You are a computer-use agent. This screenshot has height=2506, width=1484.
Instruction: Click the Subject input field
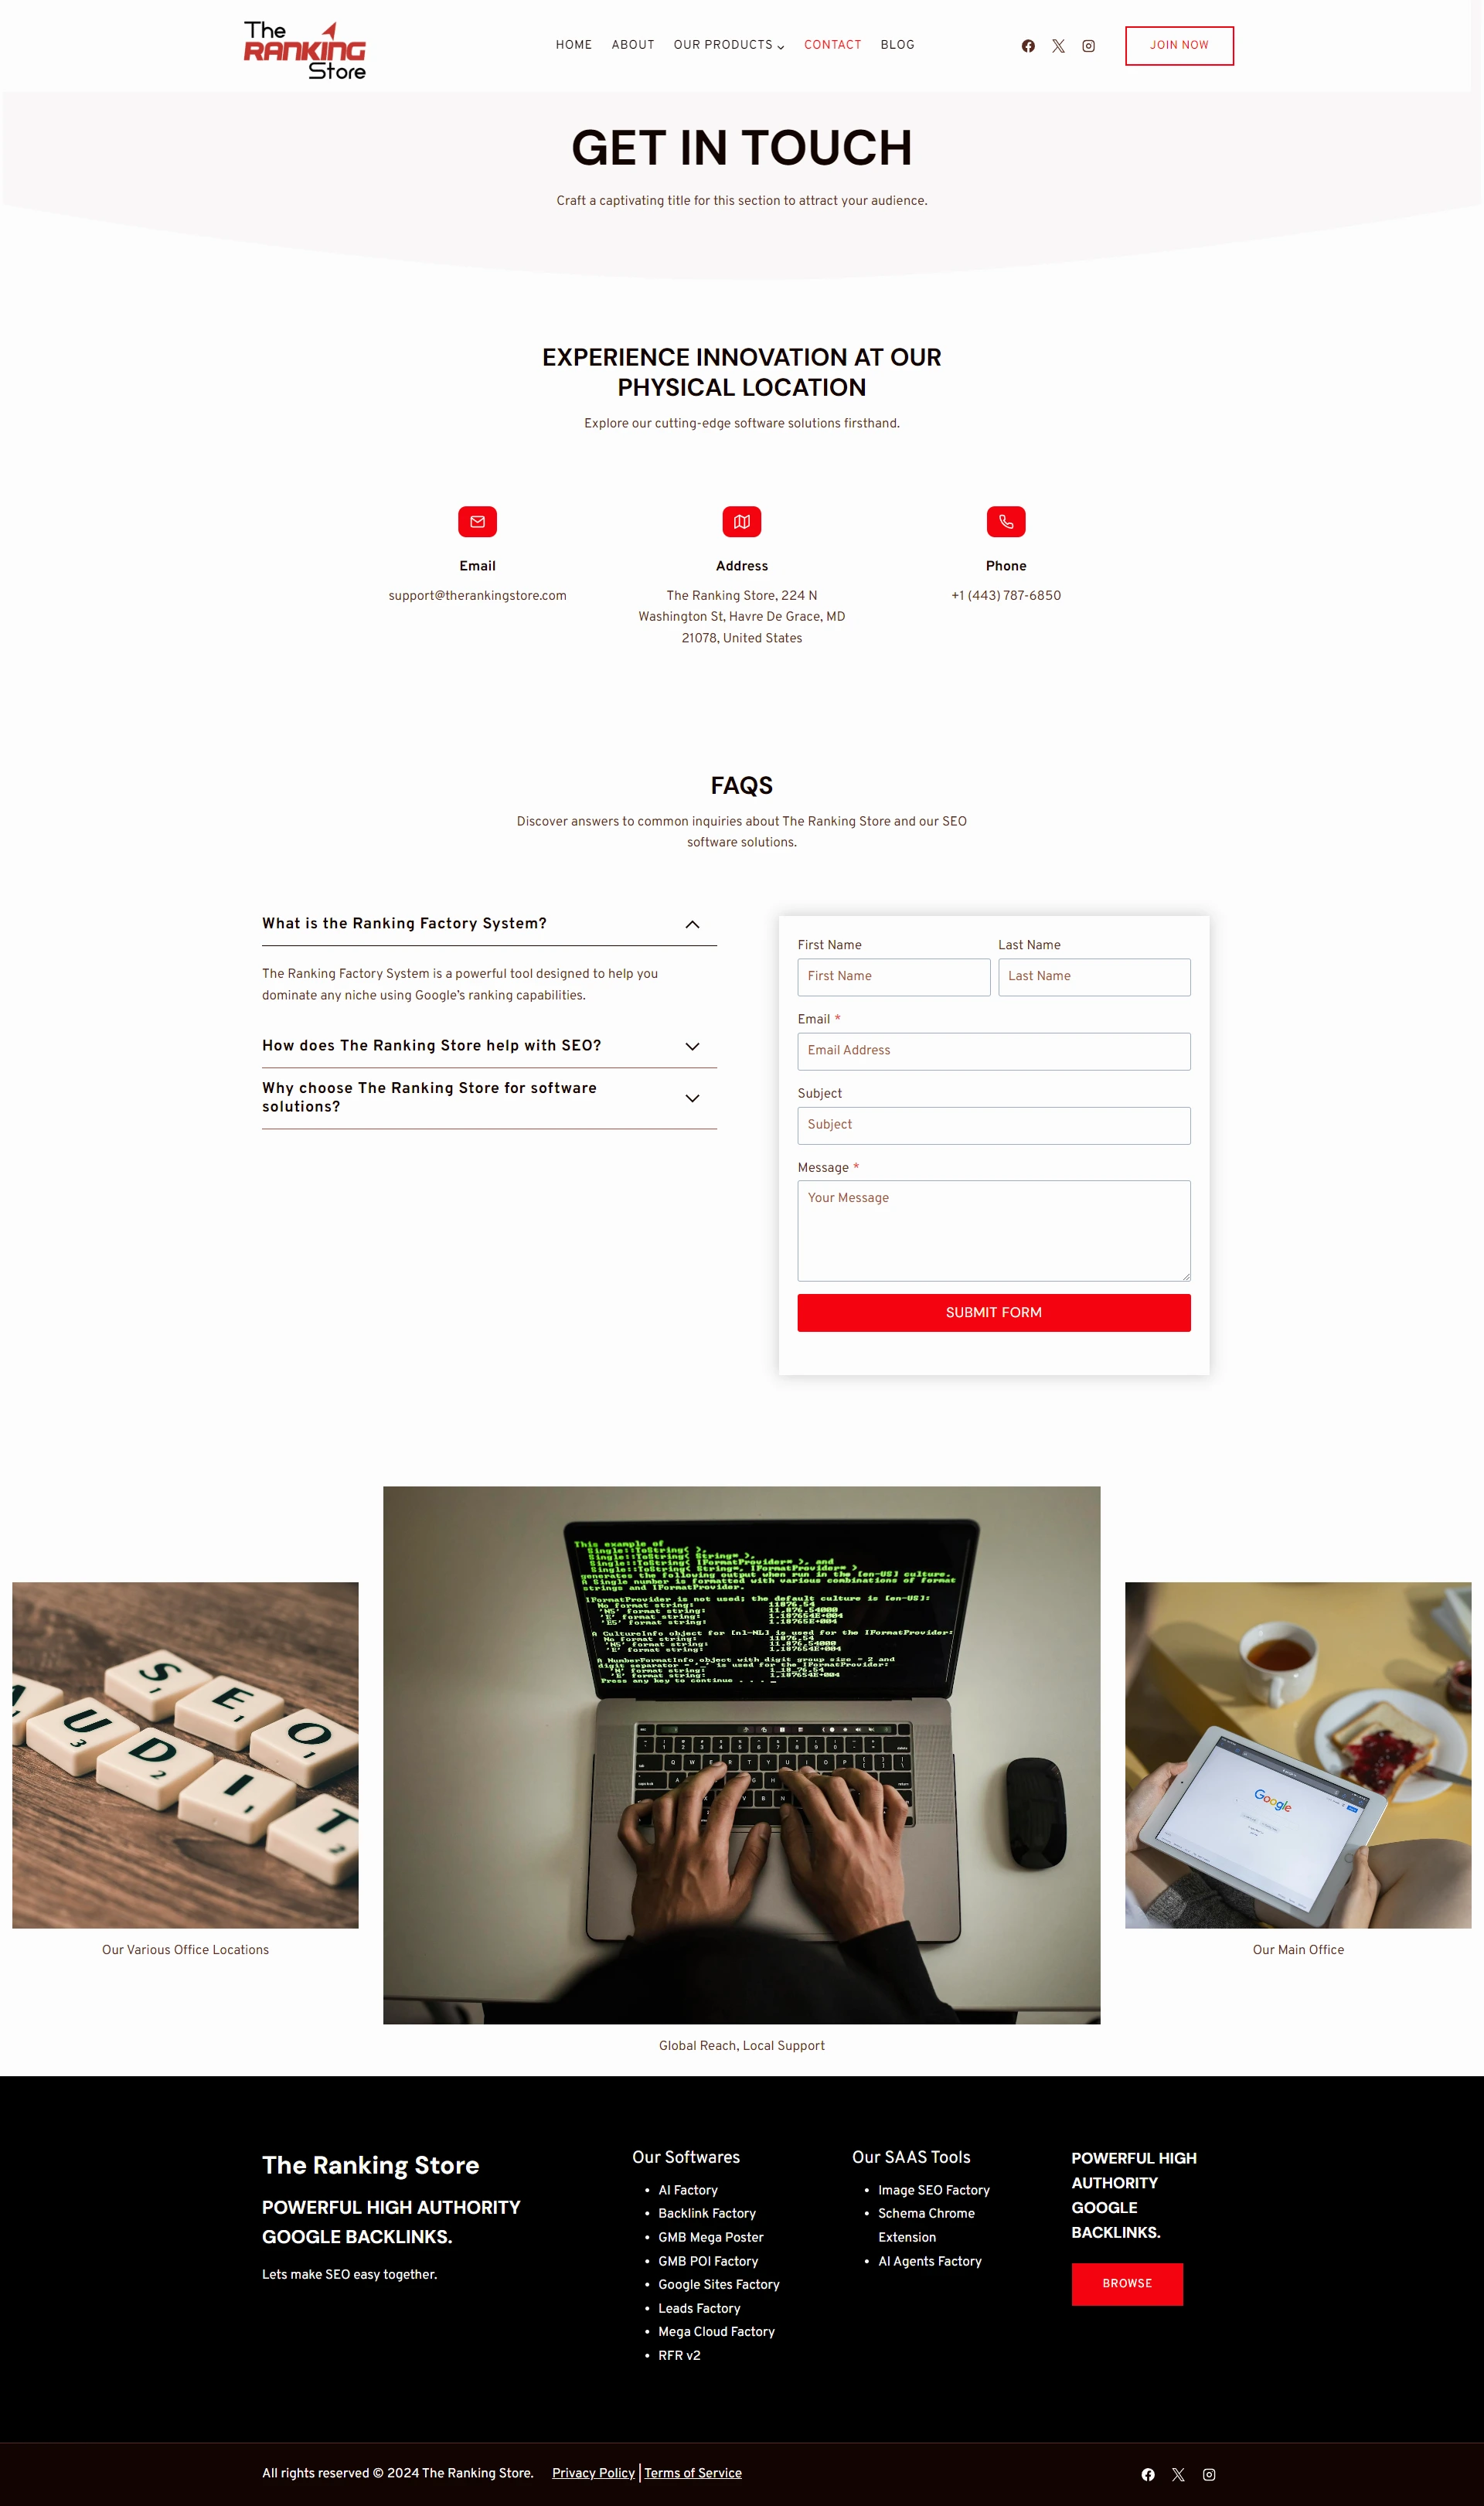995,1125
